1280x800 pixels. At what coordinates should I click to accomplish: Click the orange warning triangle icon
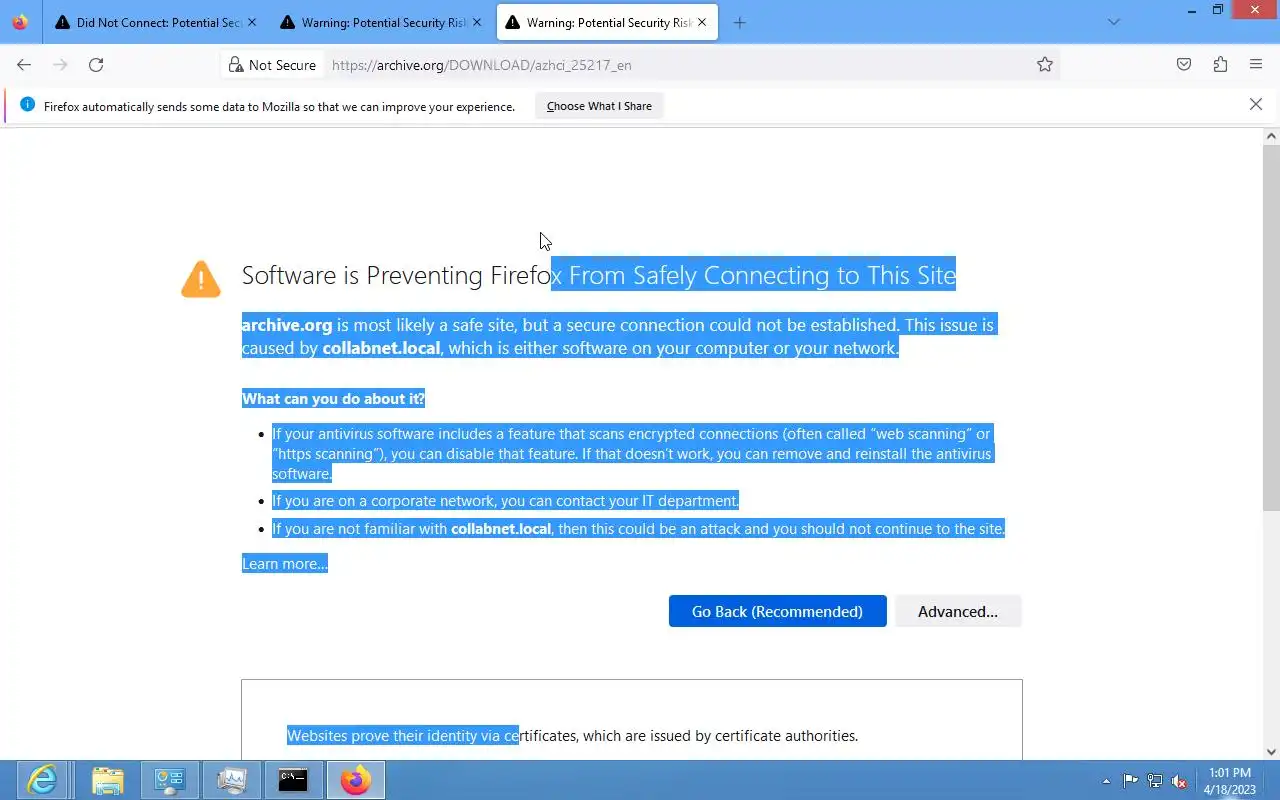click(201, 279)
